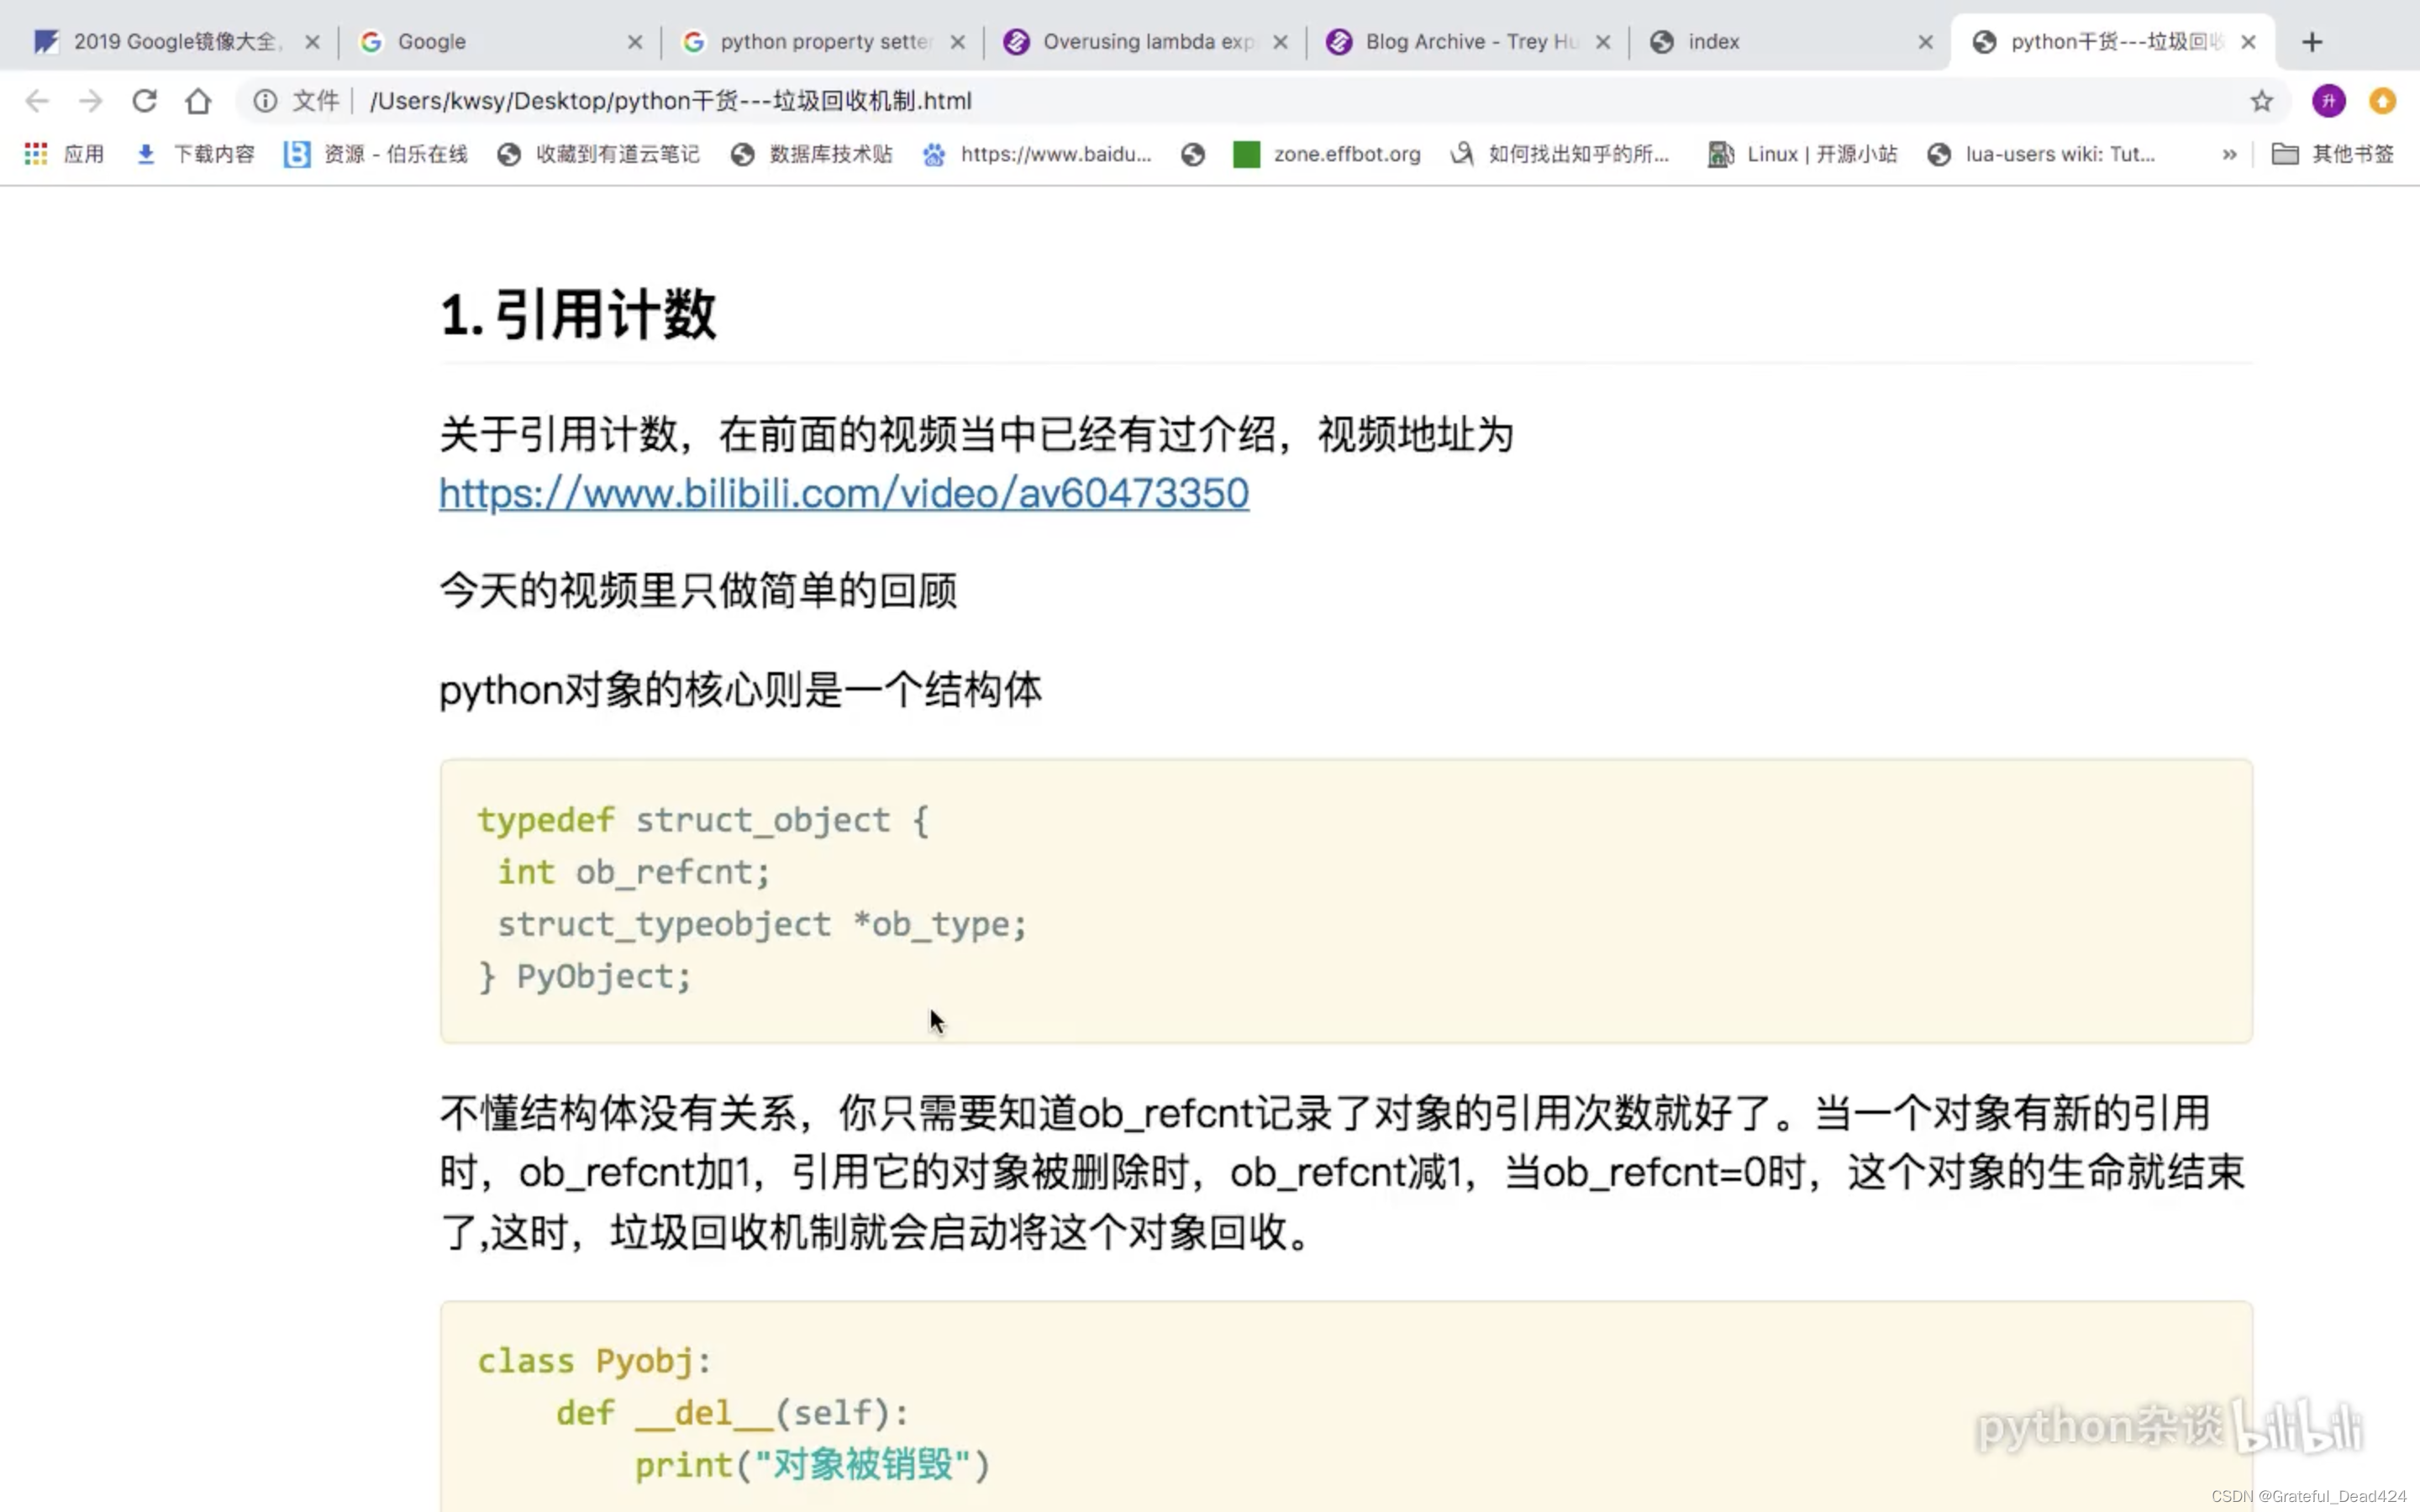Close the Blog Archive tab

(1603, 42)
